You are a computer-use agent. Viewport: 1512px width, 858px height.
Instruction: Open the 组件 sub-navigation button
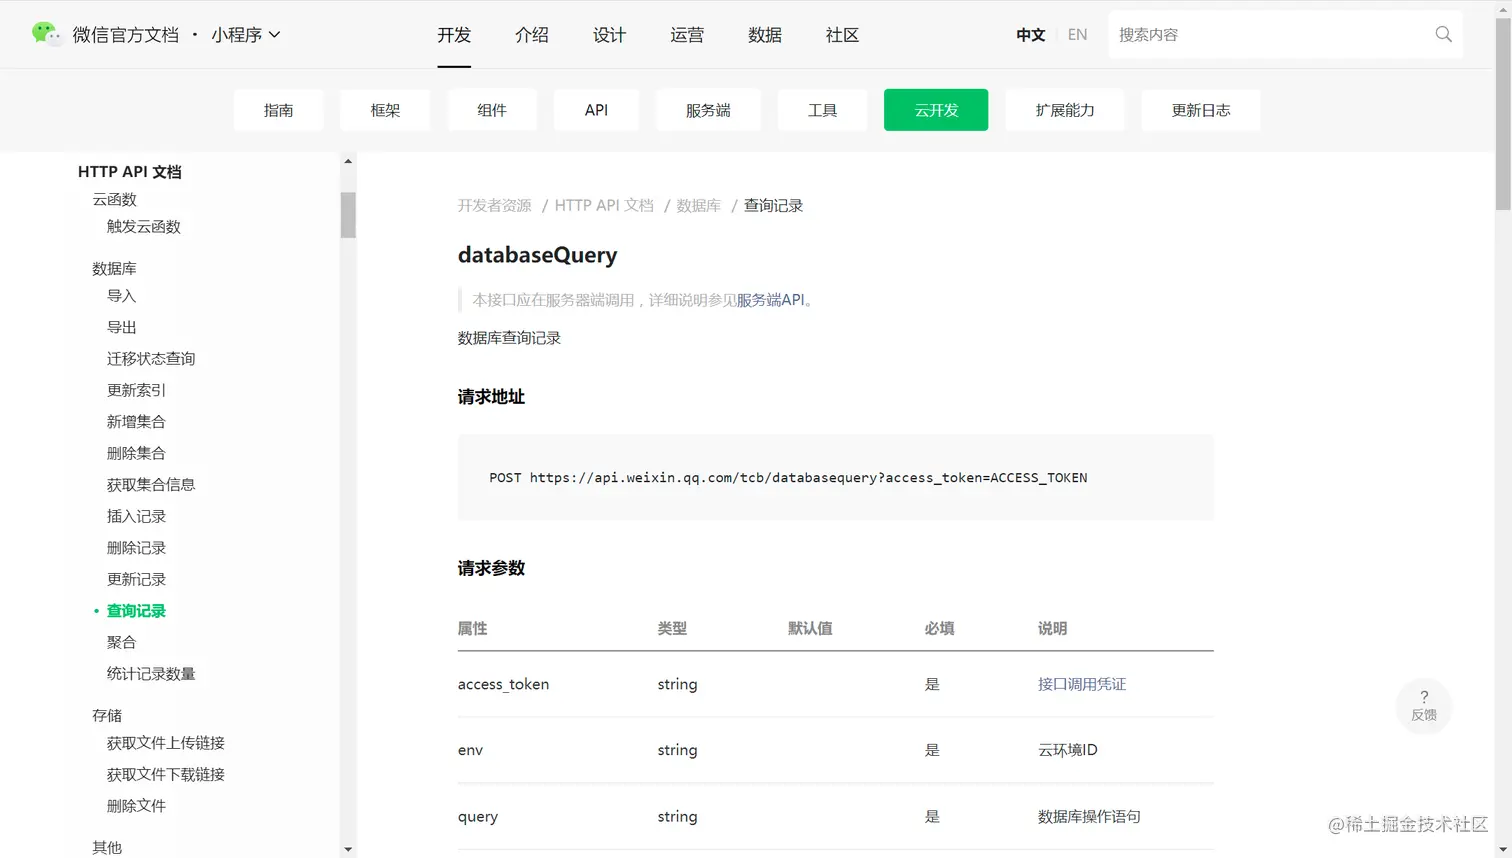pyautogui.click(x=492, y=110)
